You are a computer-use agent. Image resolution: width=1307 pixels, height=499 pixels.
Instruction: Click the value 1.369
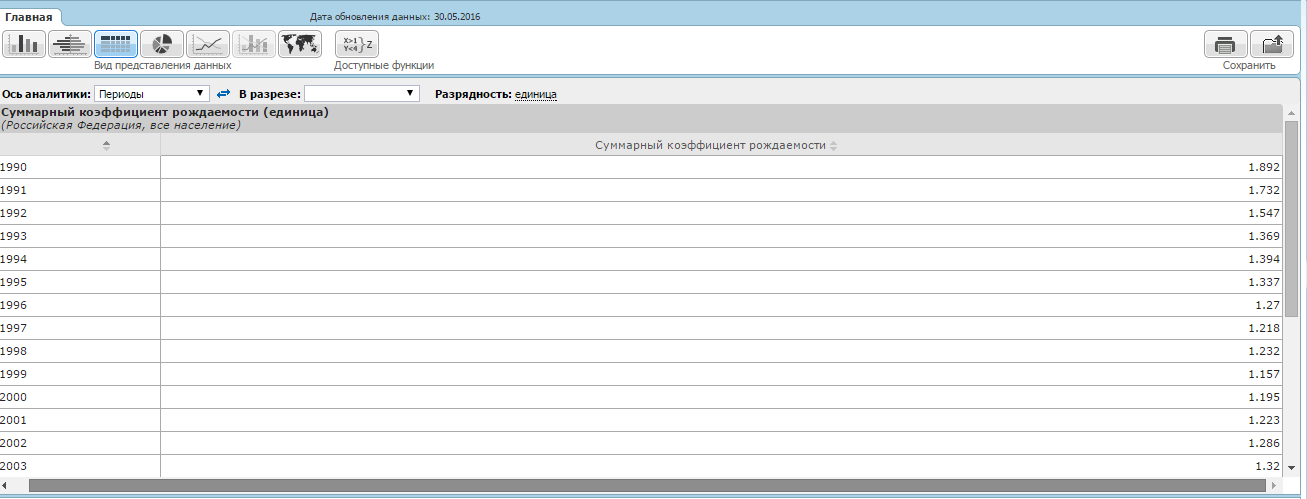pyautogui.click(x=1264, y=236)
